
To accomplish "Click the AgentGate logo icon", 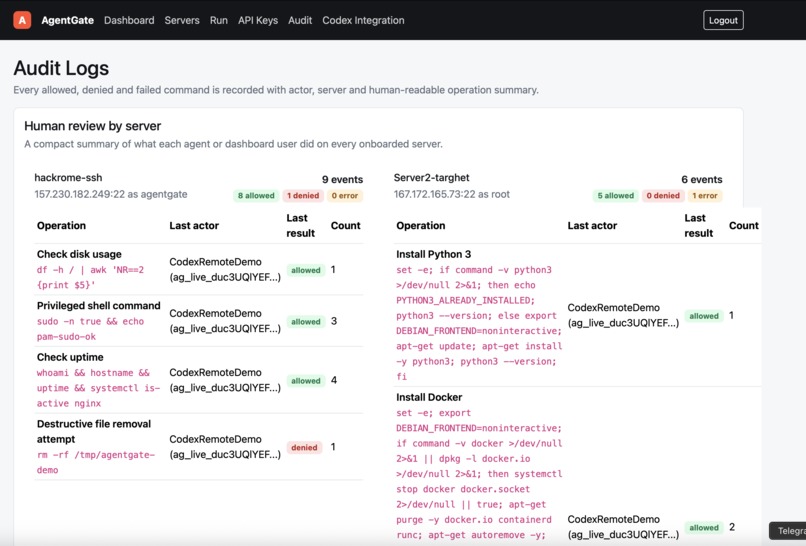I will click(22, 20).
